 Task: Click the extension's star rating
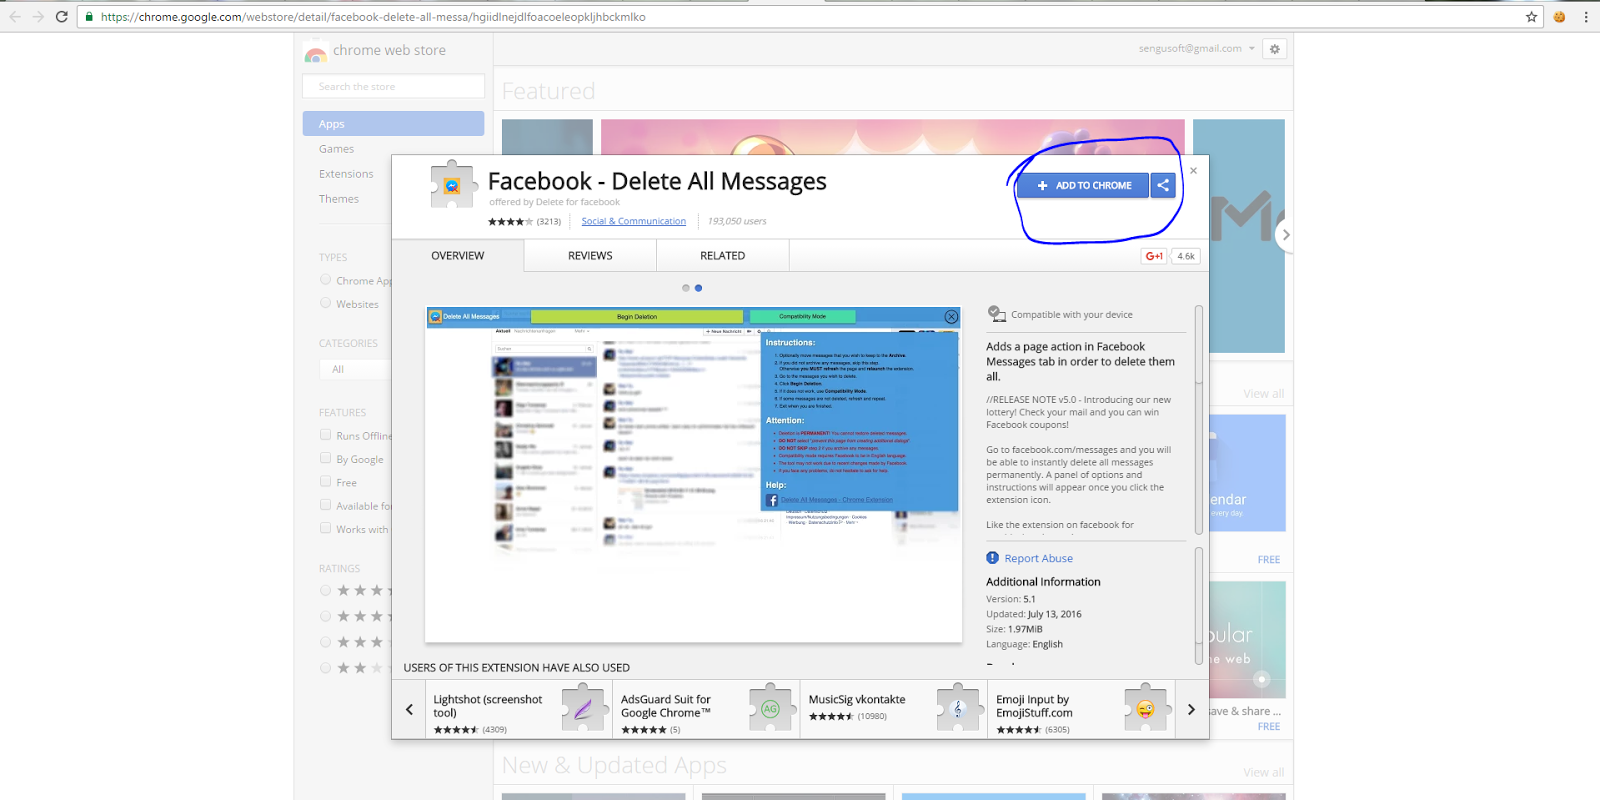click(510, 222)
